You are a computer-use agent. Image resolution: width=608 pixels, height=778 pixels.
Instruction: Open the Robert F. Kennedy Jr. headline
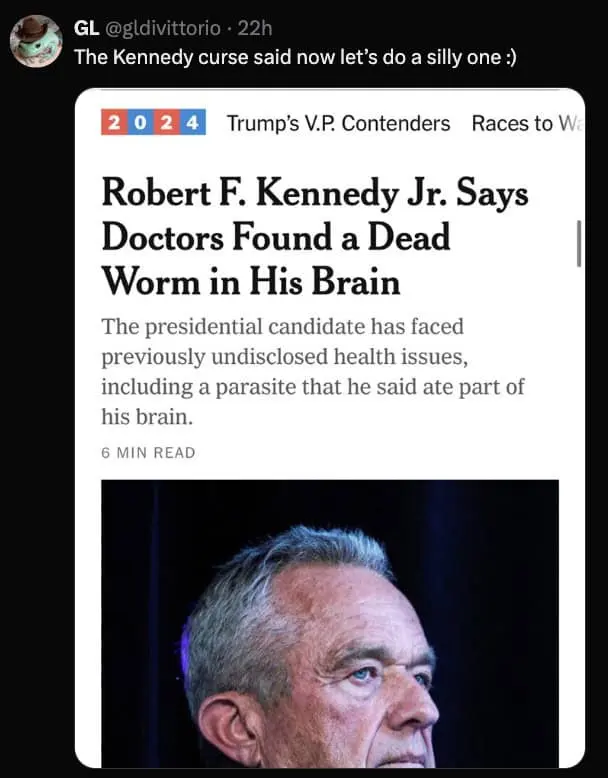pyautogui.click(x=314, y=239)
